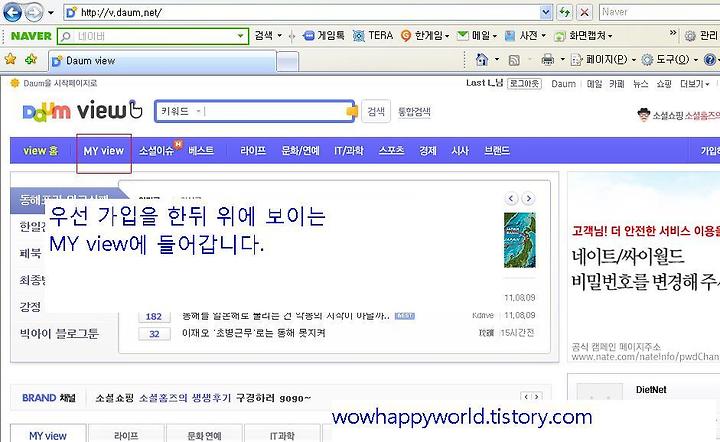Go to the browser Home page icon

[481, 59]
